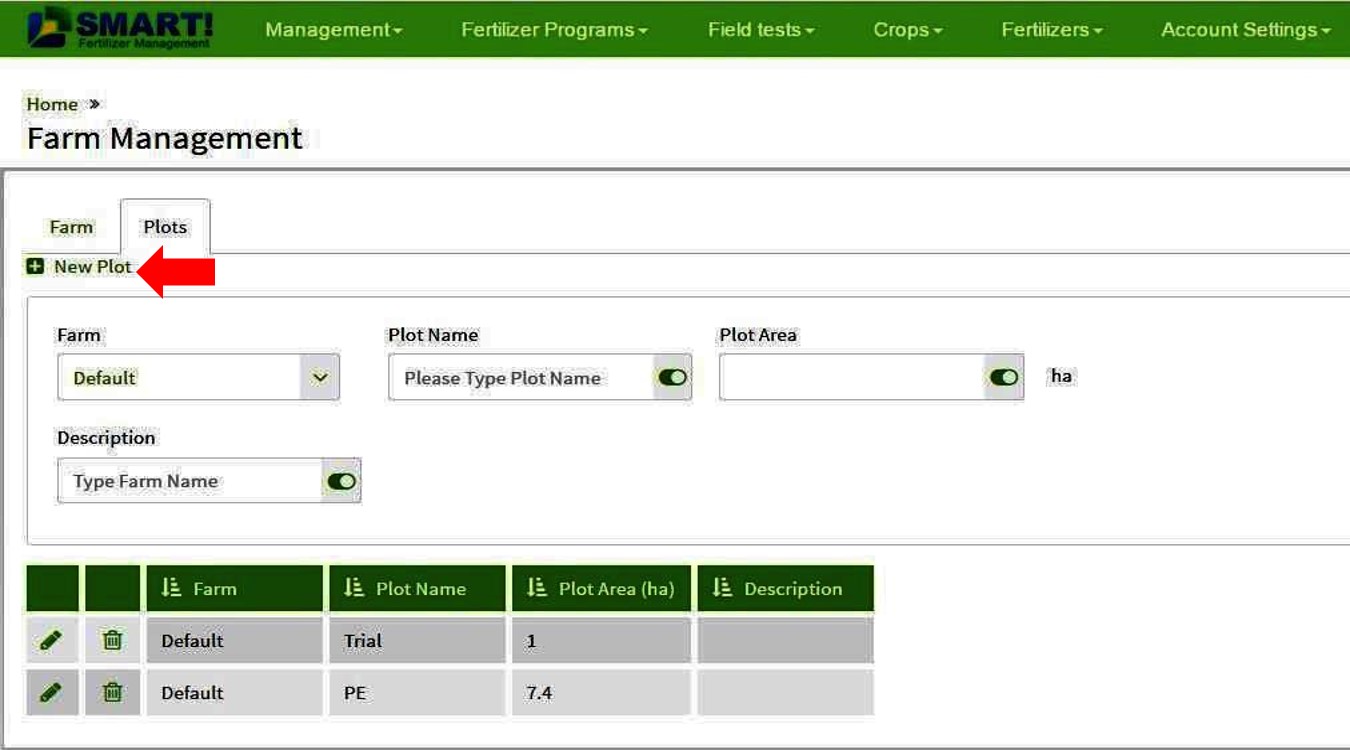Screen dimensions: 1350x750
Task: Open the Account Settings menu
Action: [1245, 30]
